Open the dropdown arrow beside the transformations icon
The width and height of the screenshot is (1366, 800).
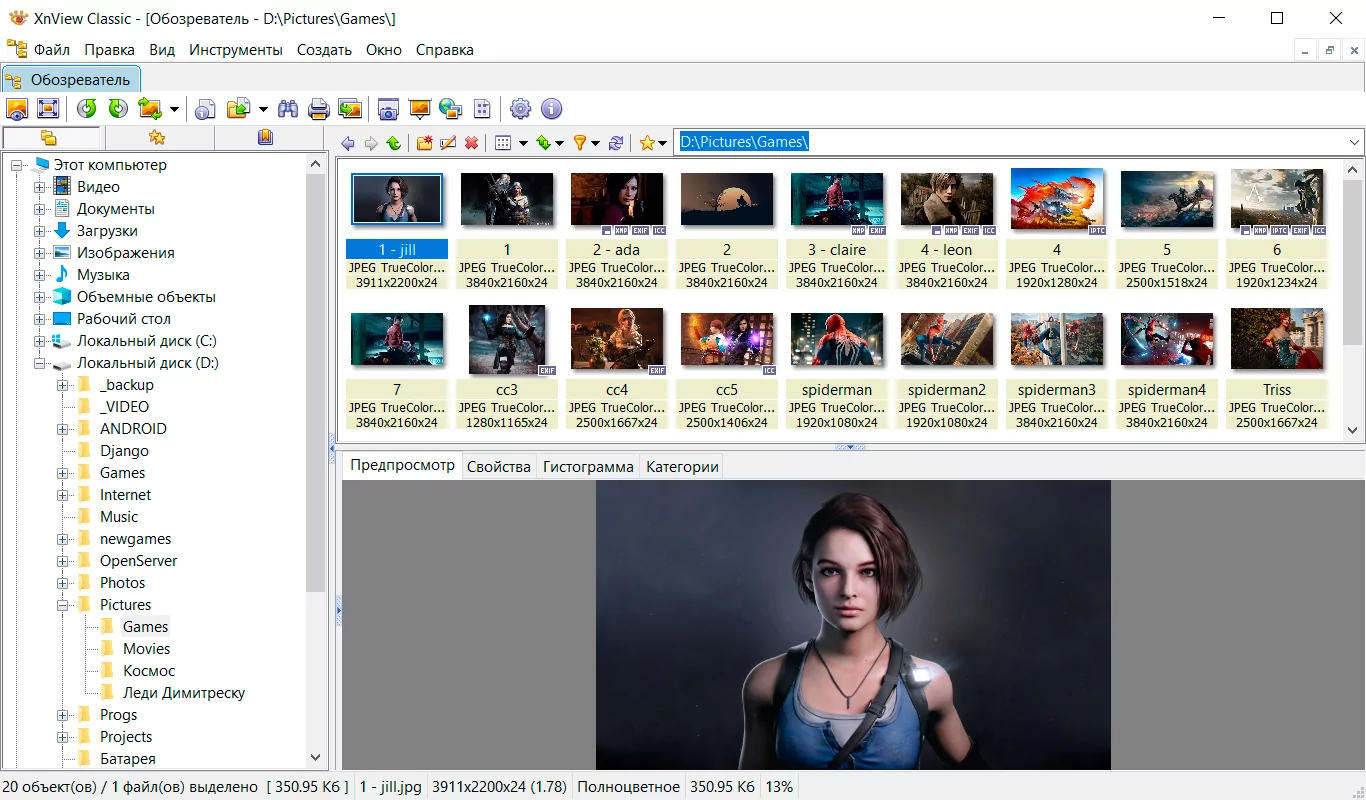(x=174, y=109)
